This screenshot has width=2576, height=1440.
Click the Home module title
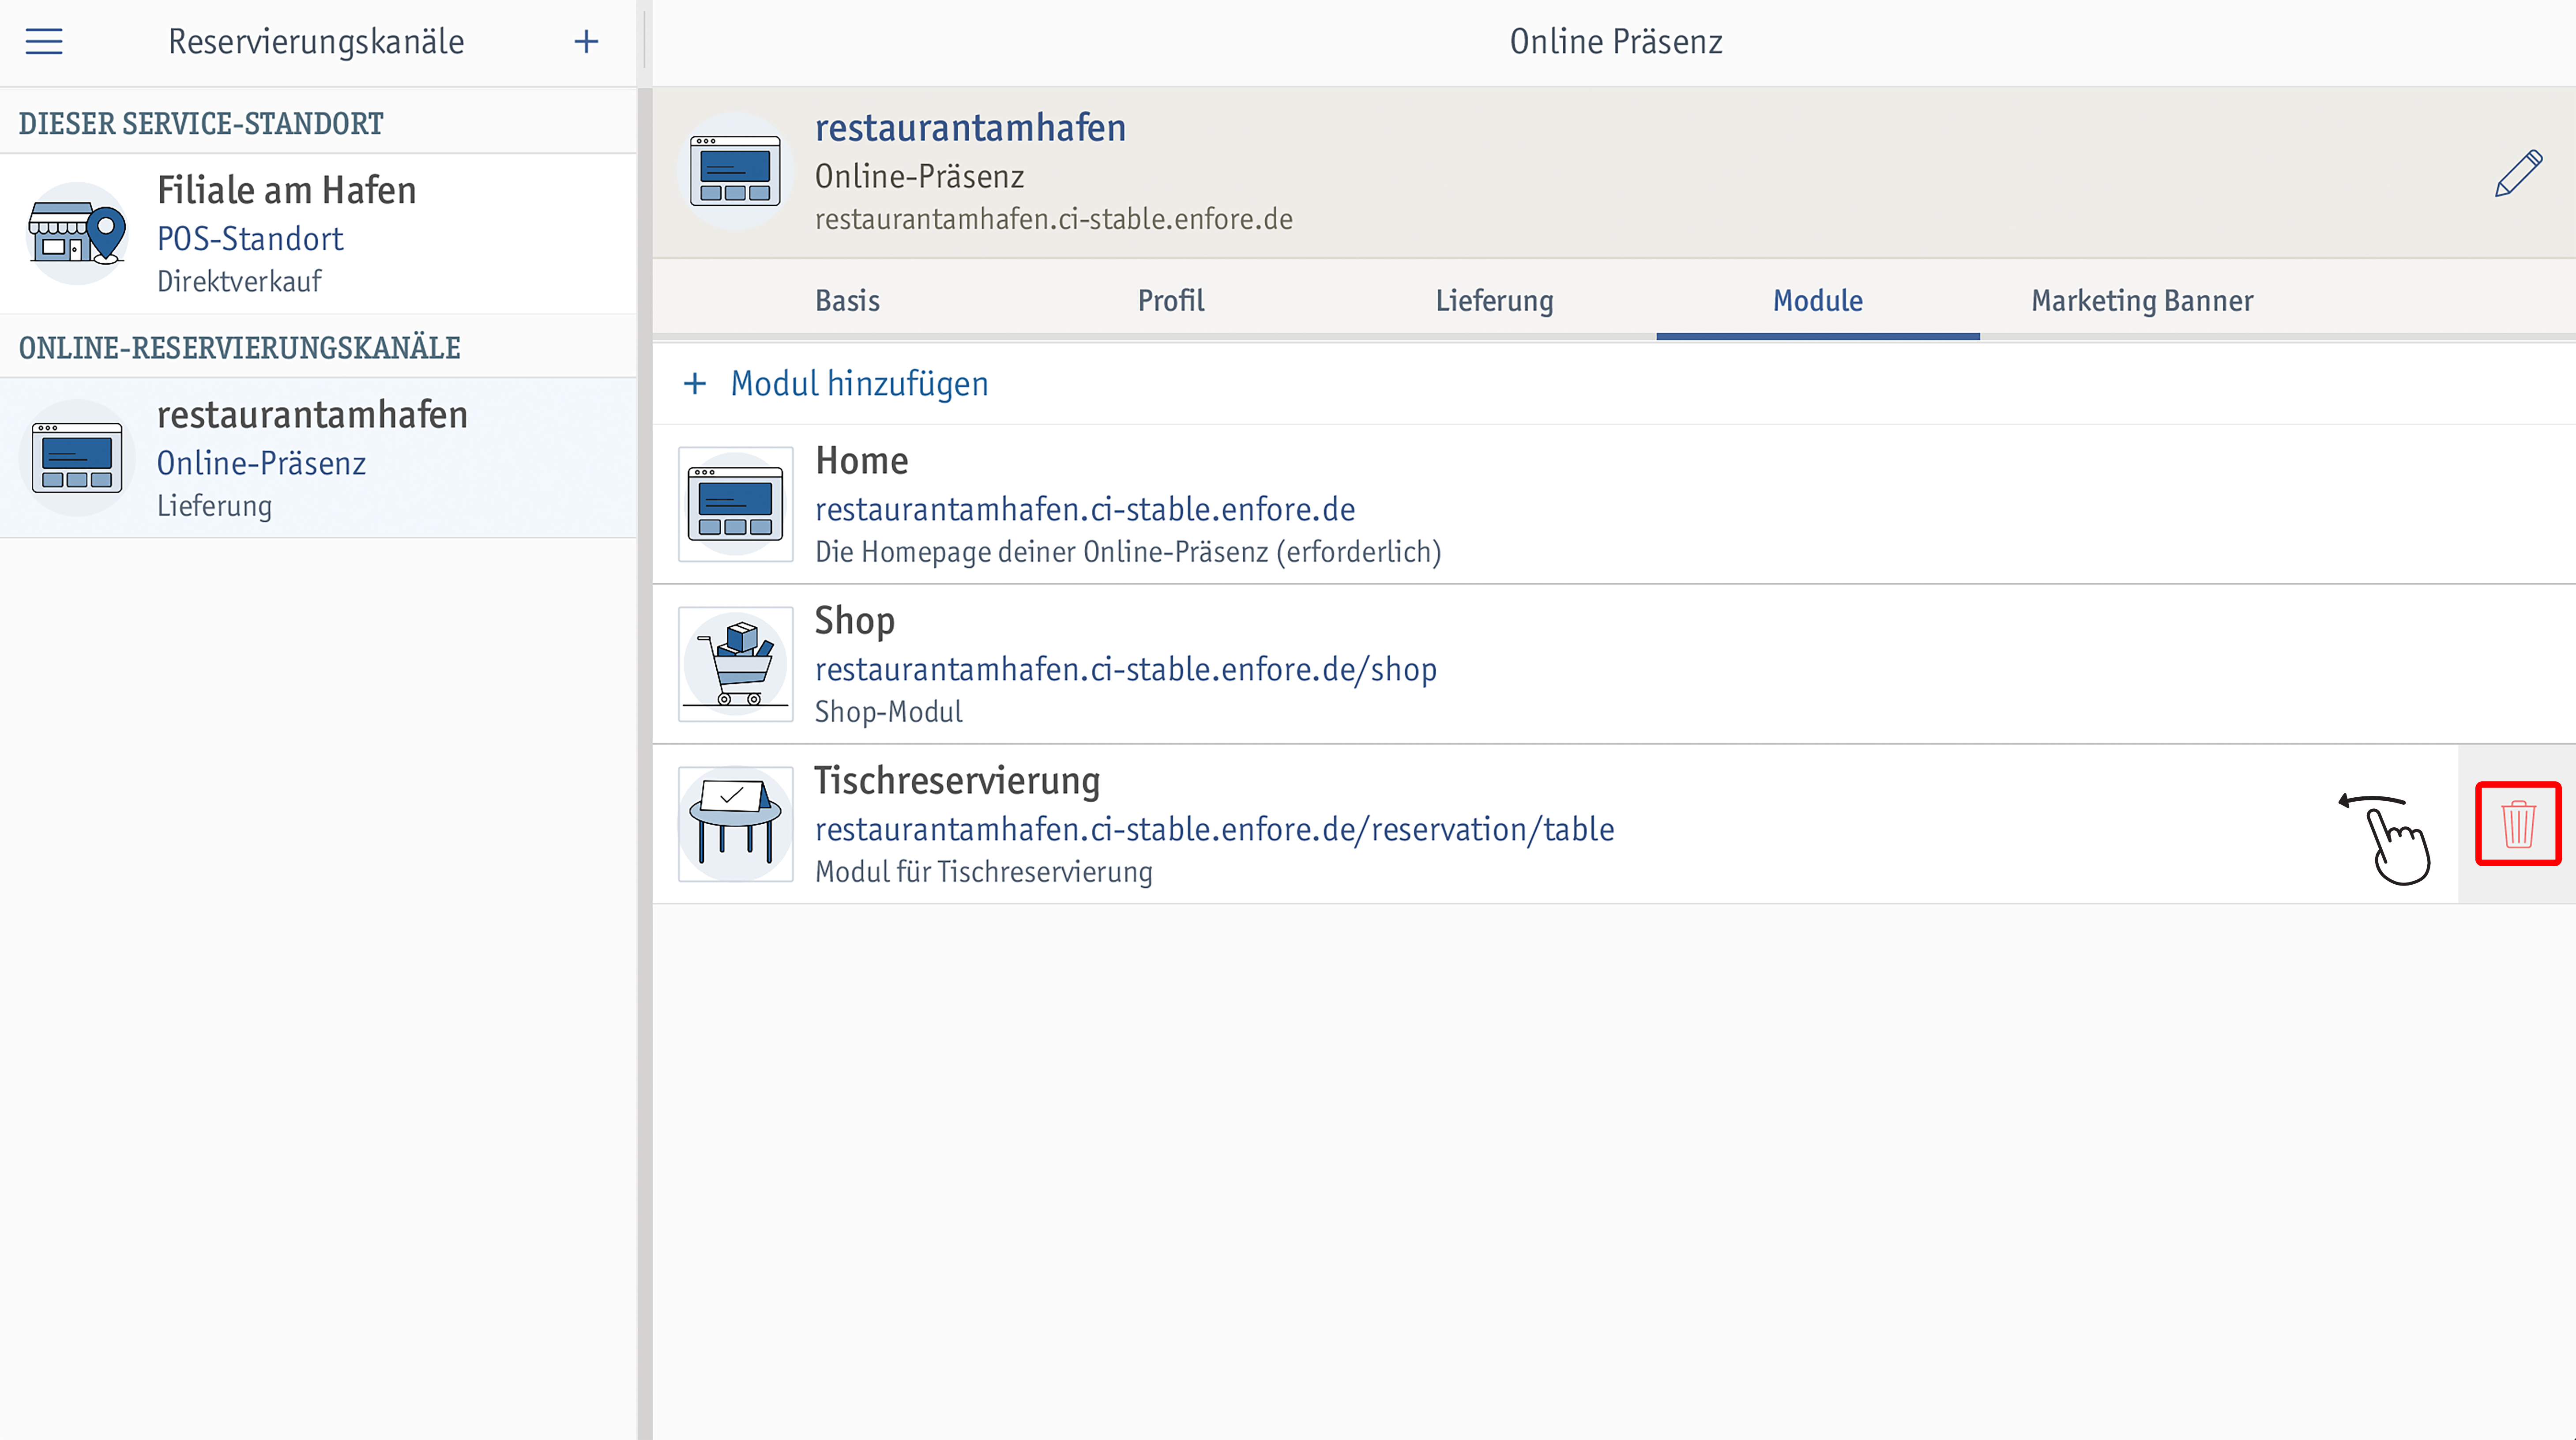pos(861,460)
